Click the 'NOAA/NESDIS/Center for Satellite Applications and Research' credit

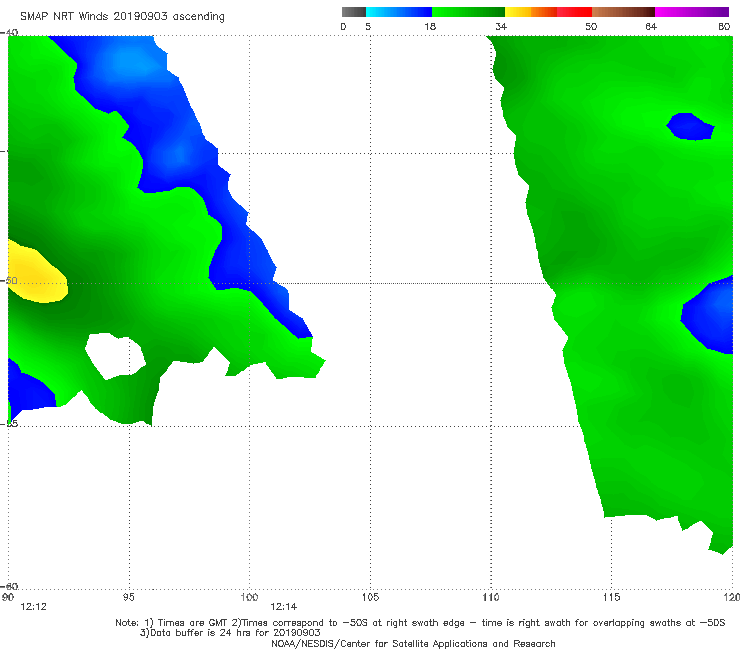(413, 643)
